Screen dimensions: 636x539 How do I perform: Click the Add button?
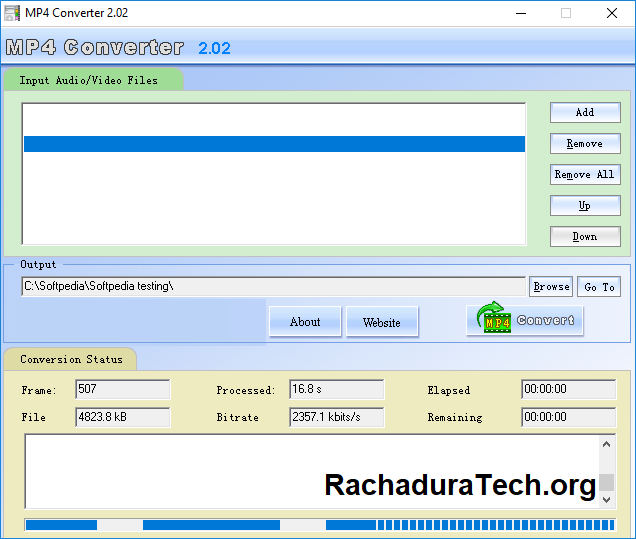coord(585,112)
